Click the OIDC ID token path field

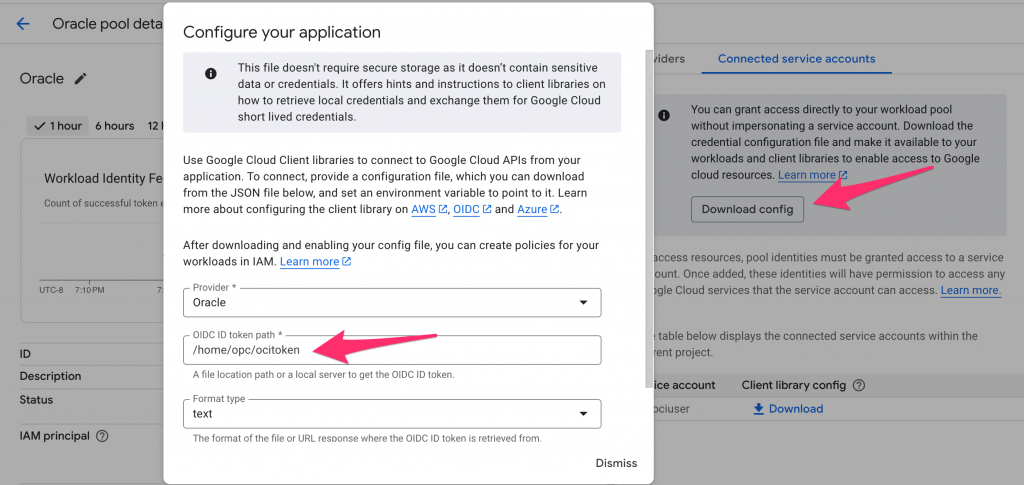pyautogui.click(x=391, y=349)
